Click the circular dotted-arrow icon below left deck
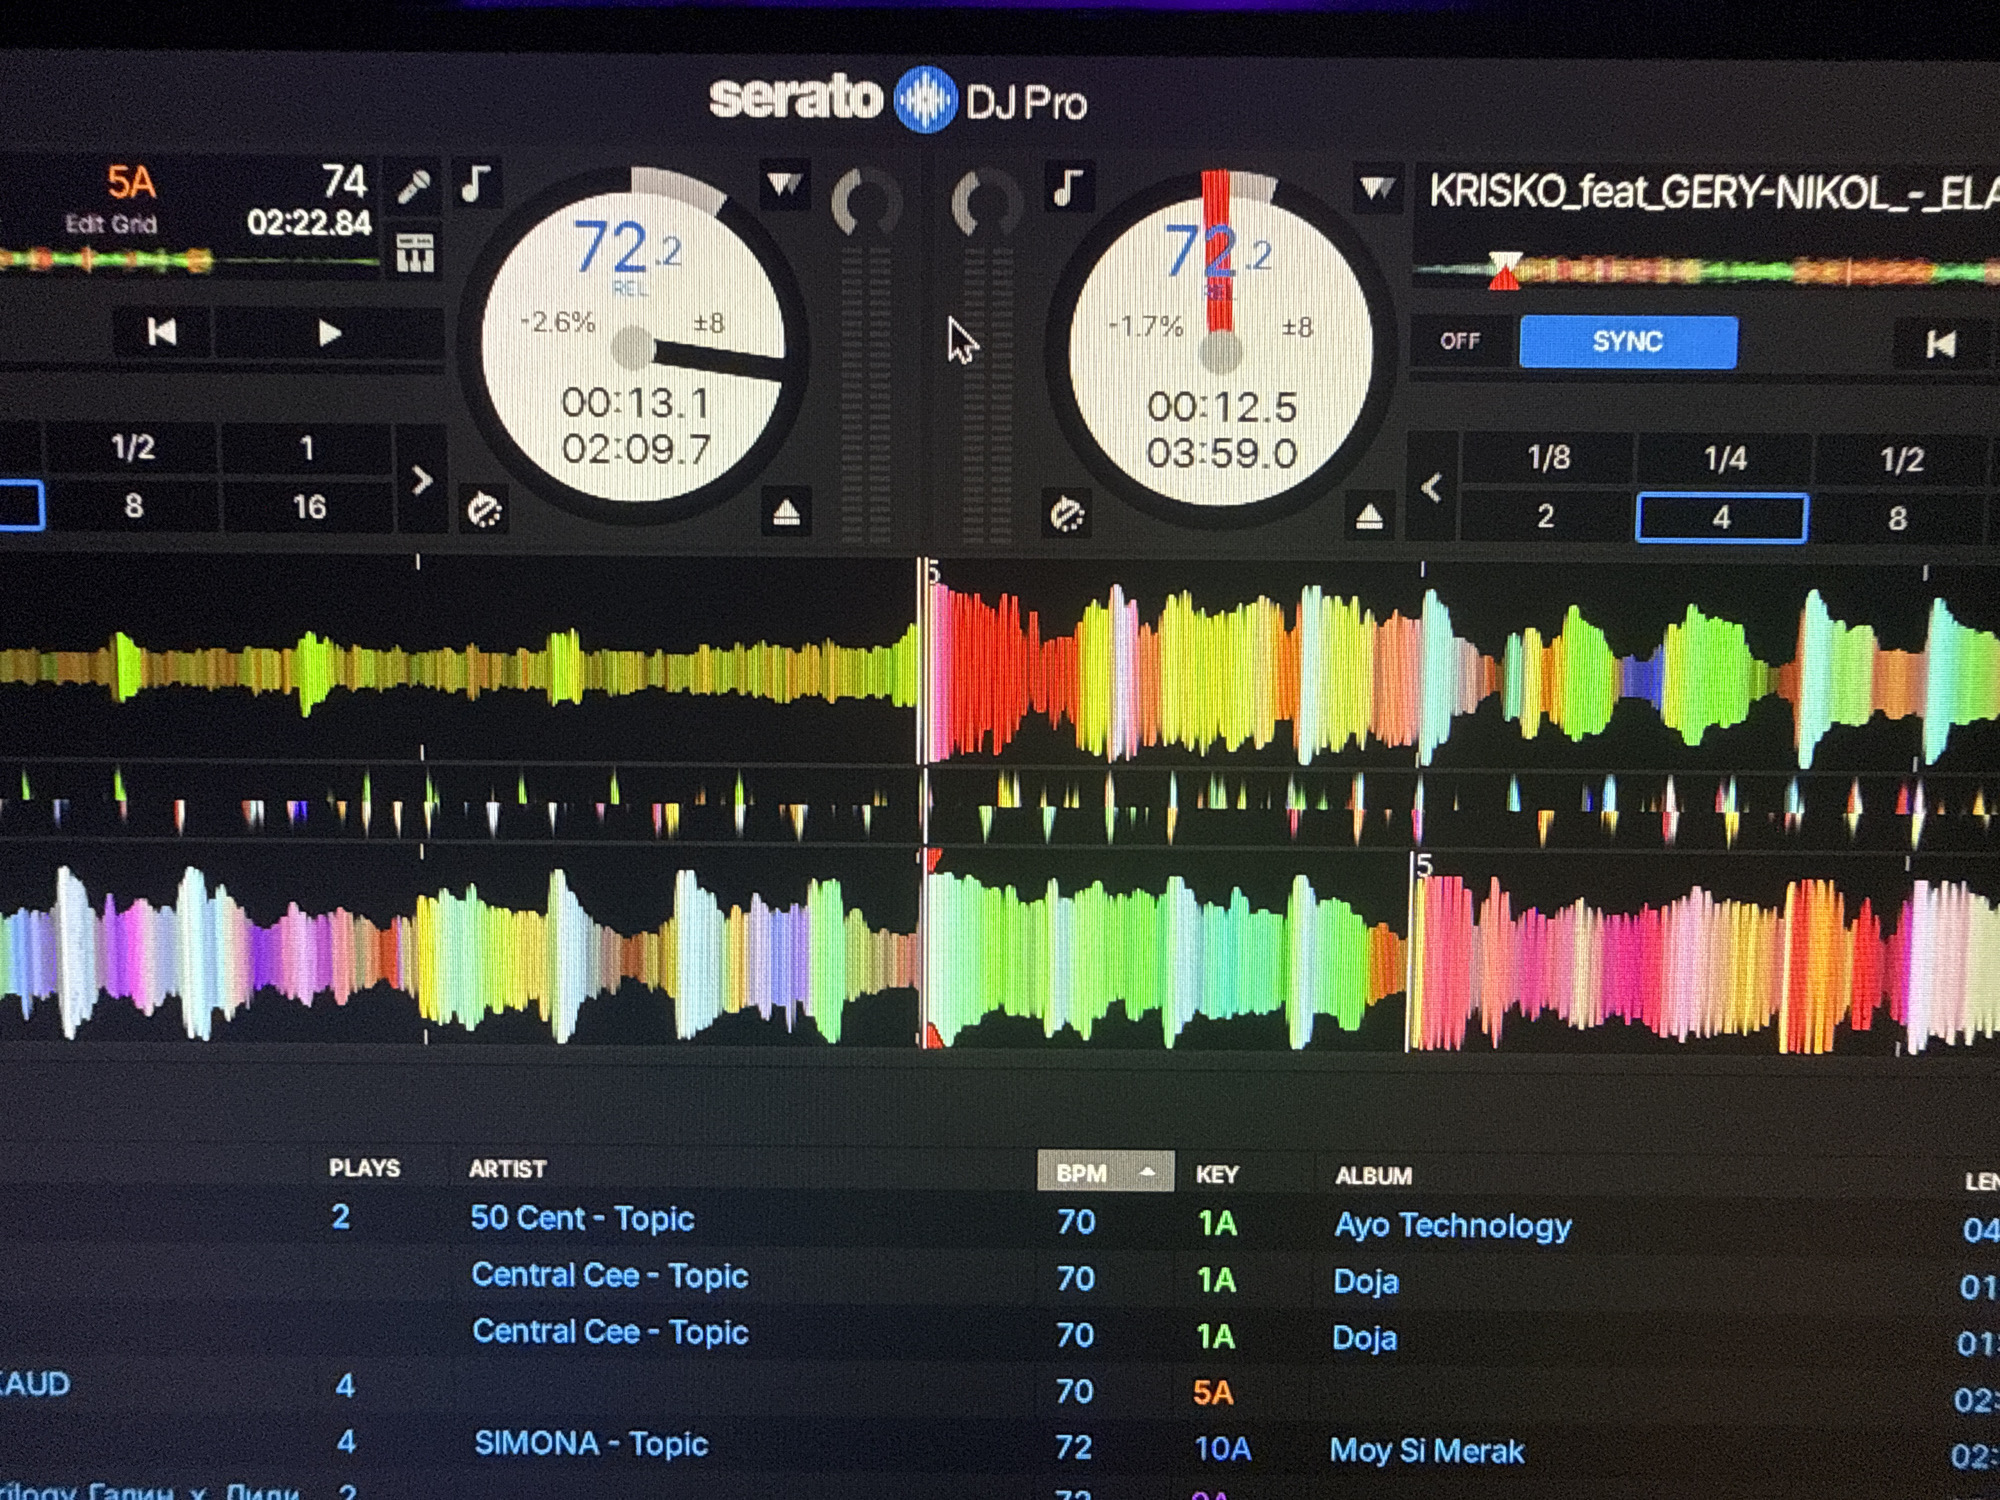 [x=485, y=510]
